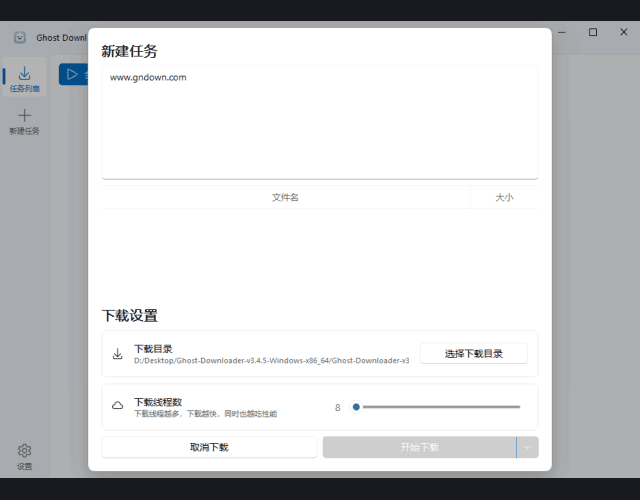Click the 下载线程数 label
The image size is (640, 500).
(158, 402)
